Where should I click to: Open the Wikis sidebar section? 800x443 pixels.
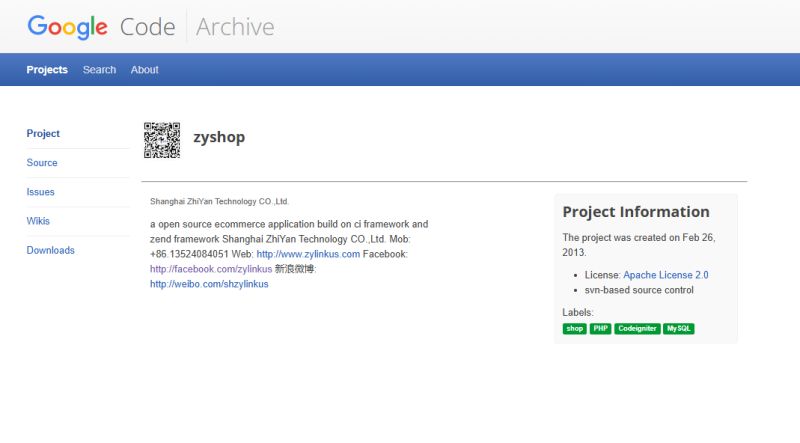click(x=38, y=221)
